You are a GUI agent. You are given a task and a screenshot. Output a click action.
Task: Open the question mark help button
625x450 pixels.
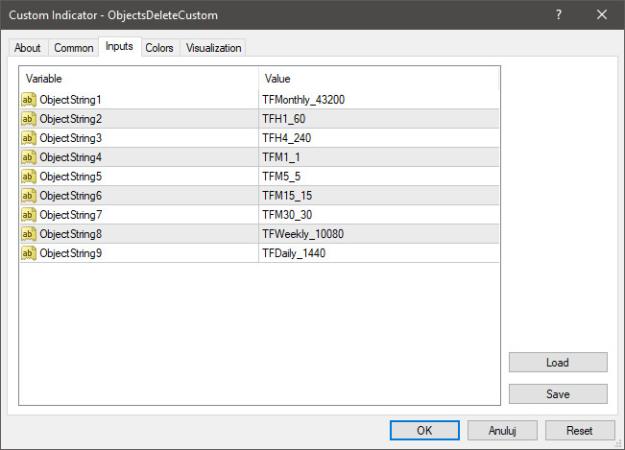point(558,15)
